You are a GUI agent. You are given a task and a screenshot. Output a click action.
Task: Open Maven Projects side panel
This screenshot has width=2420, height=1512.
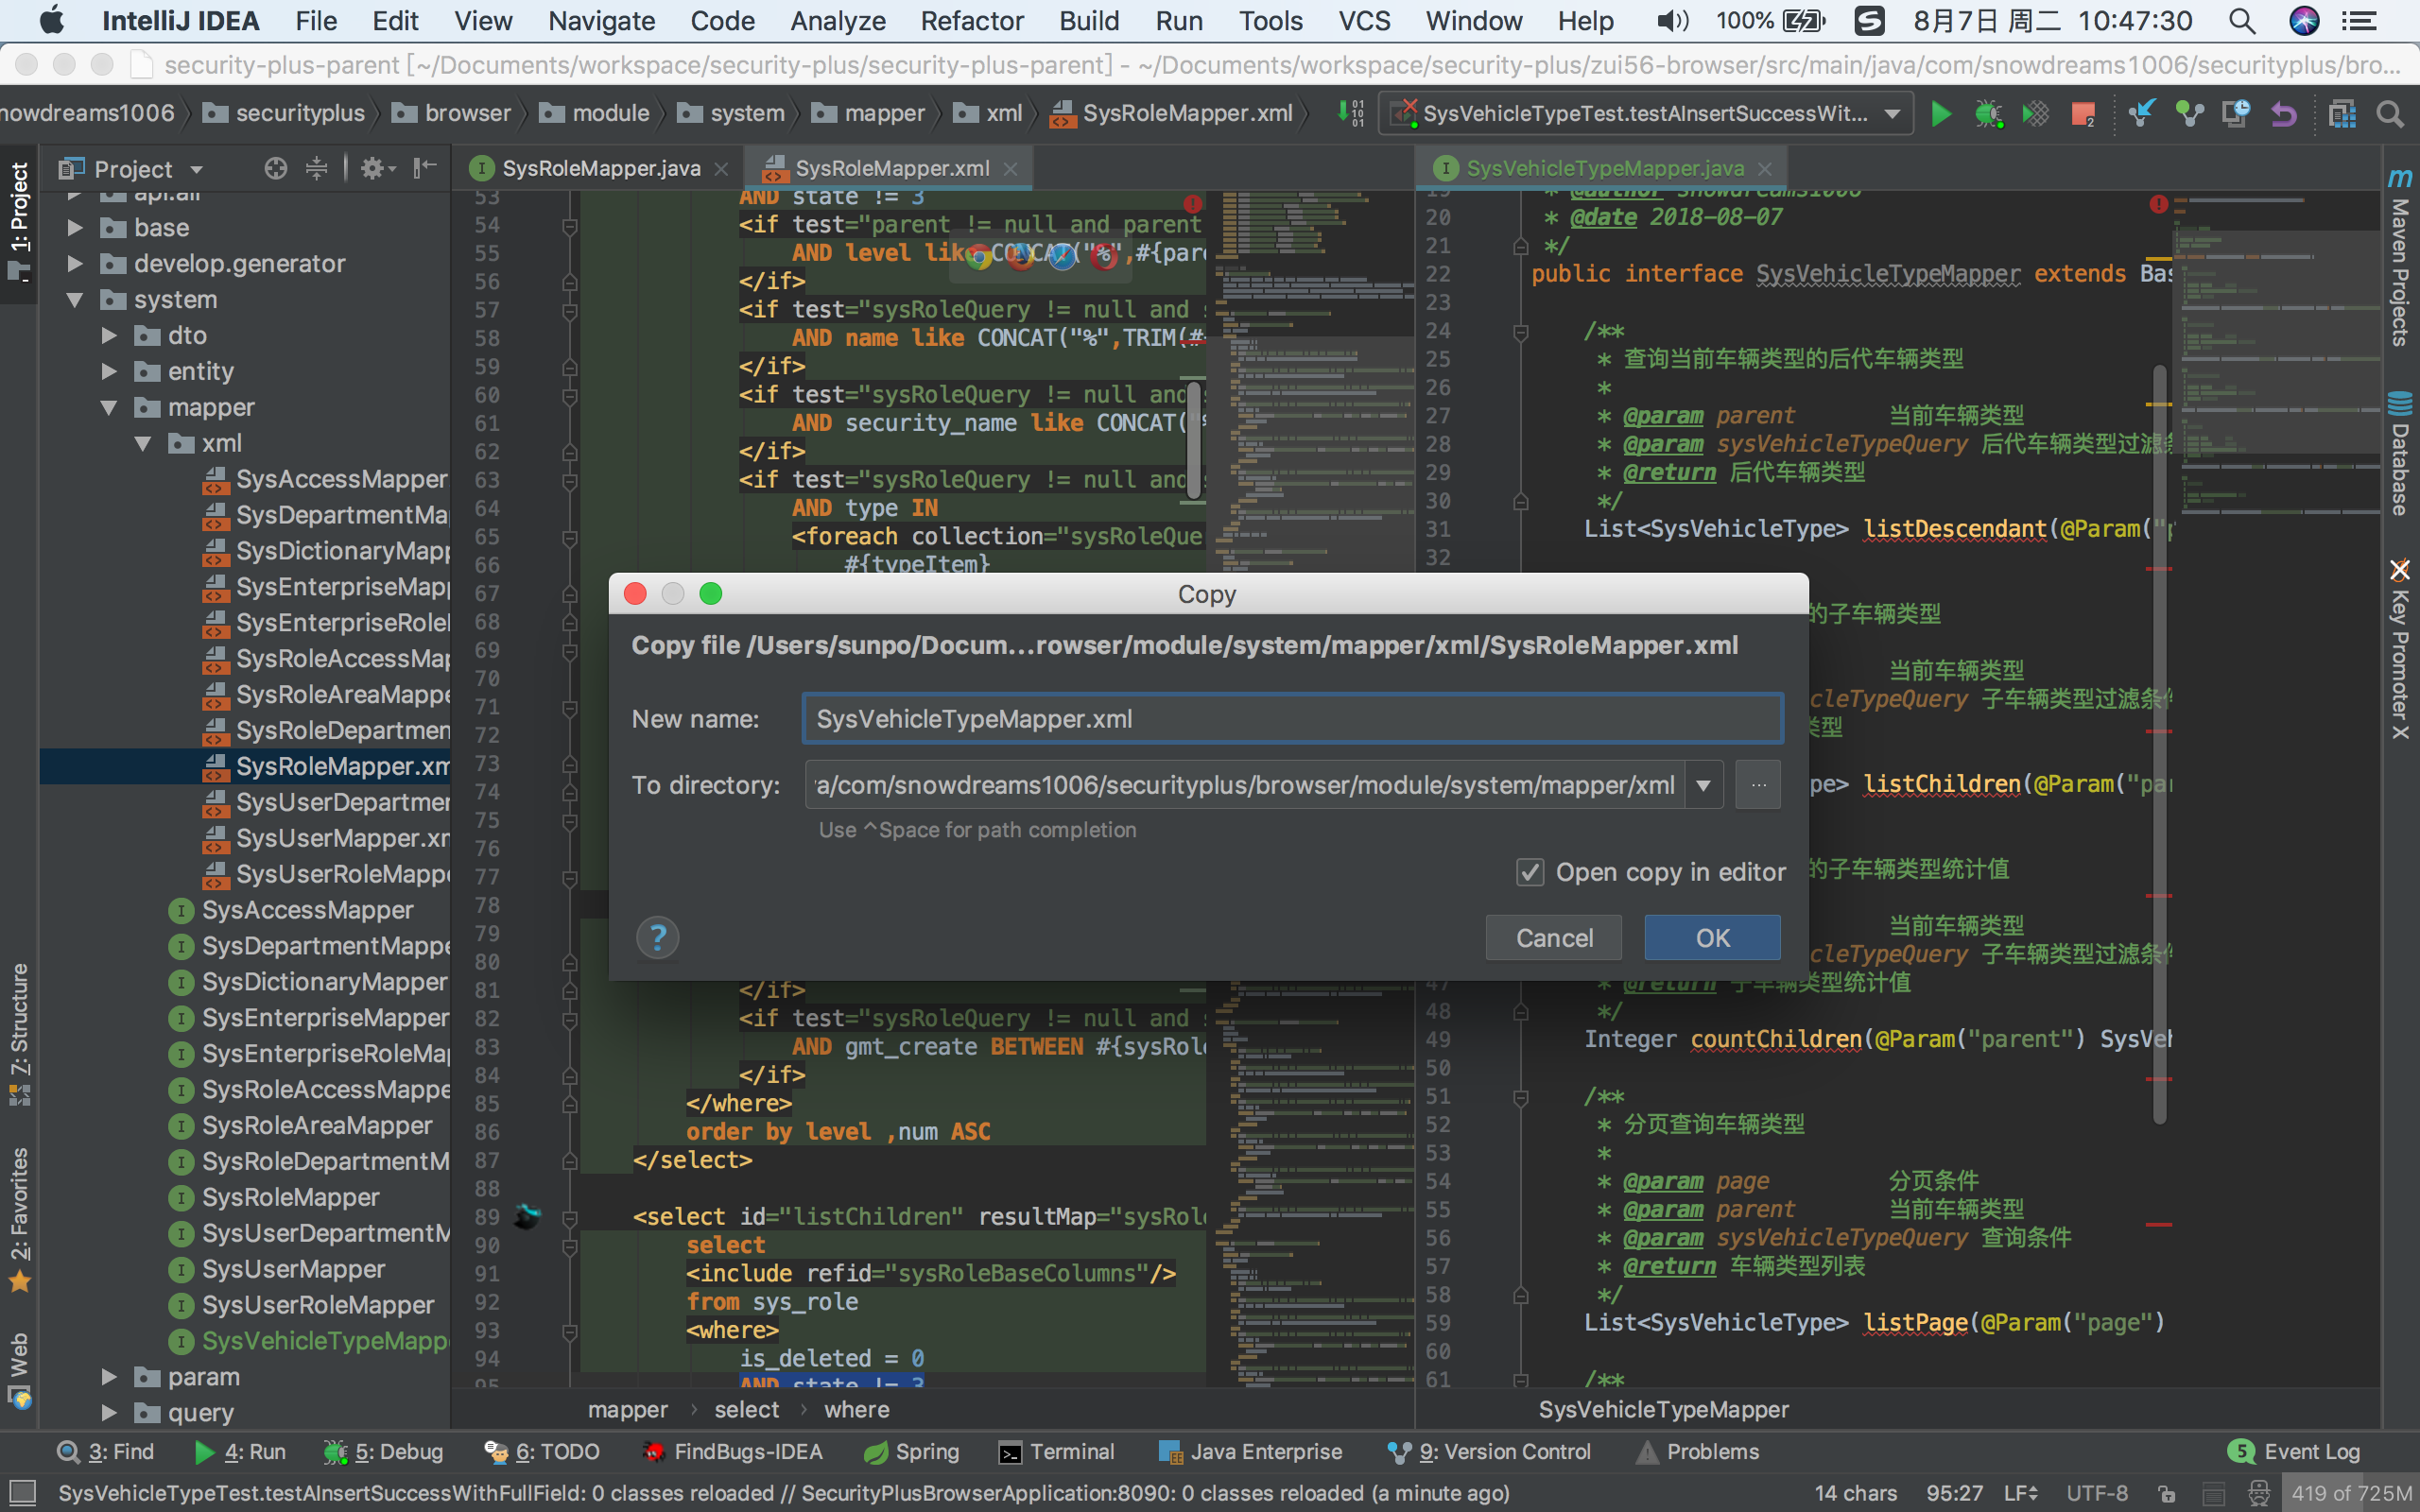pos(2399,257)
